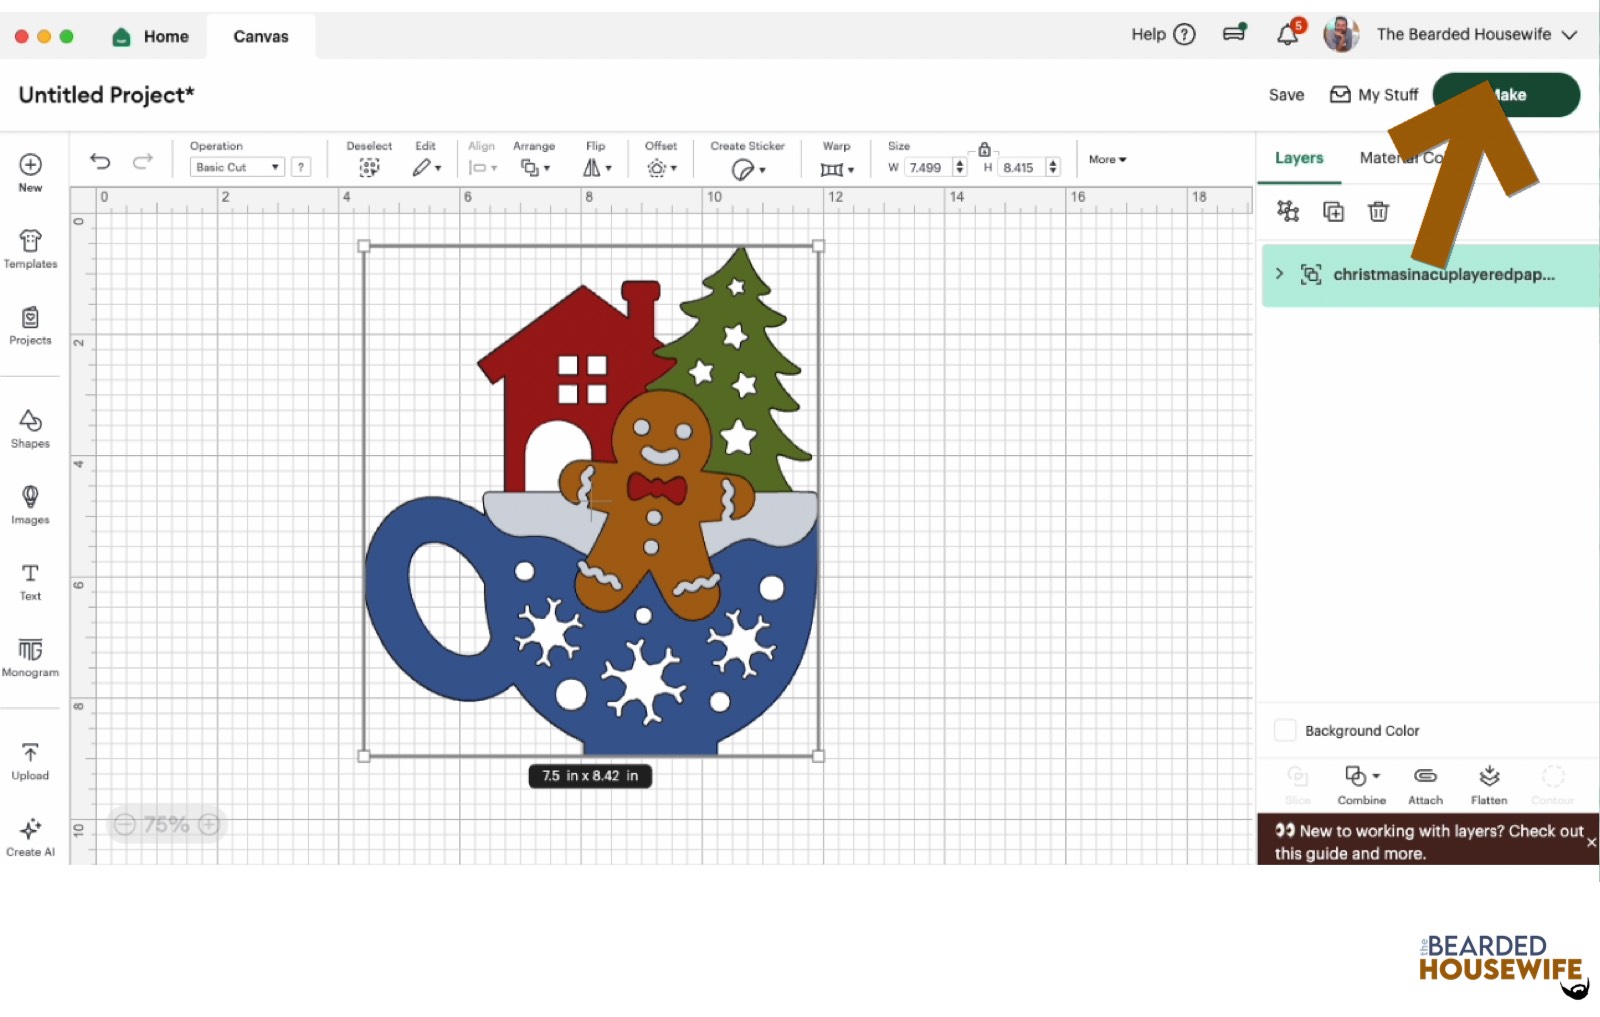Open notifications bell
The image size is (1600, 1017).
pos(1288,35)
